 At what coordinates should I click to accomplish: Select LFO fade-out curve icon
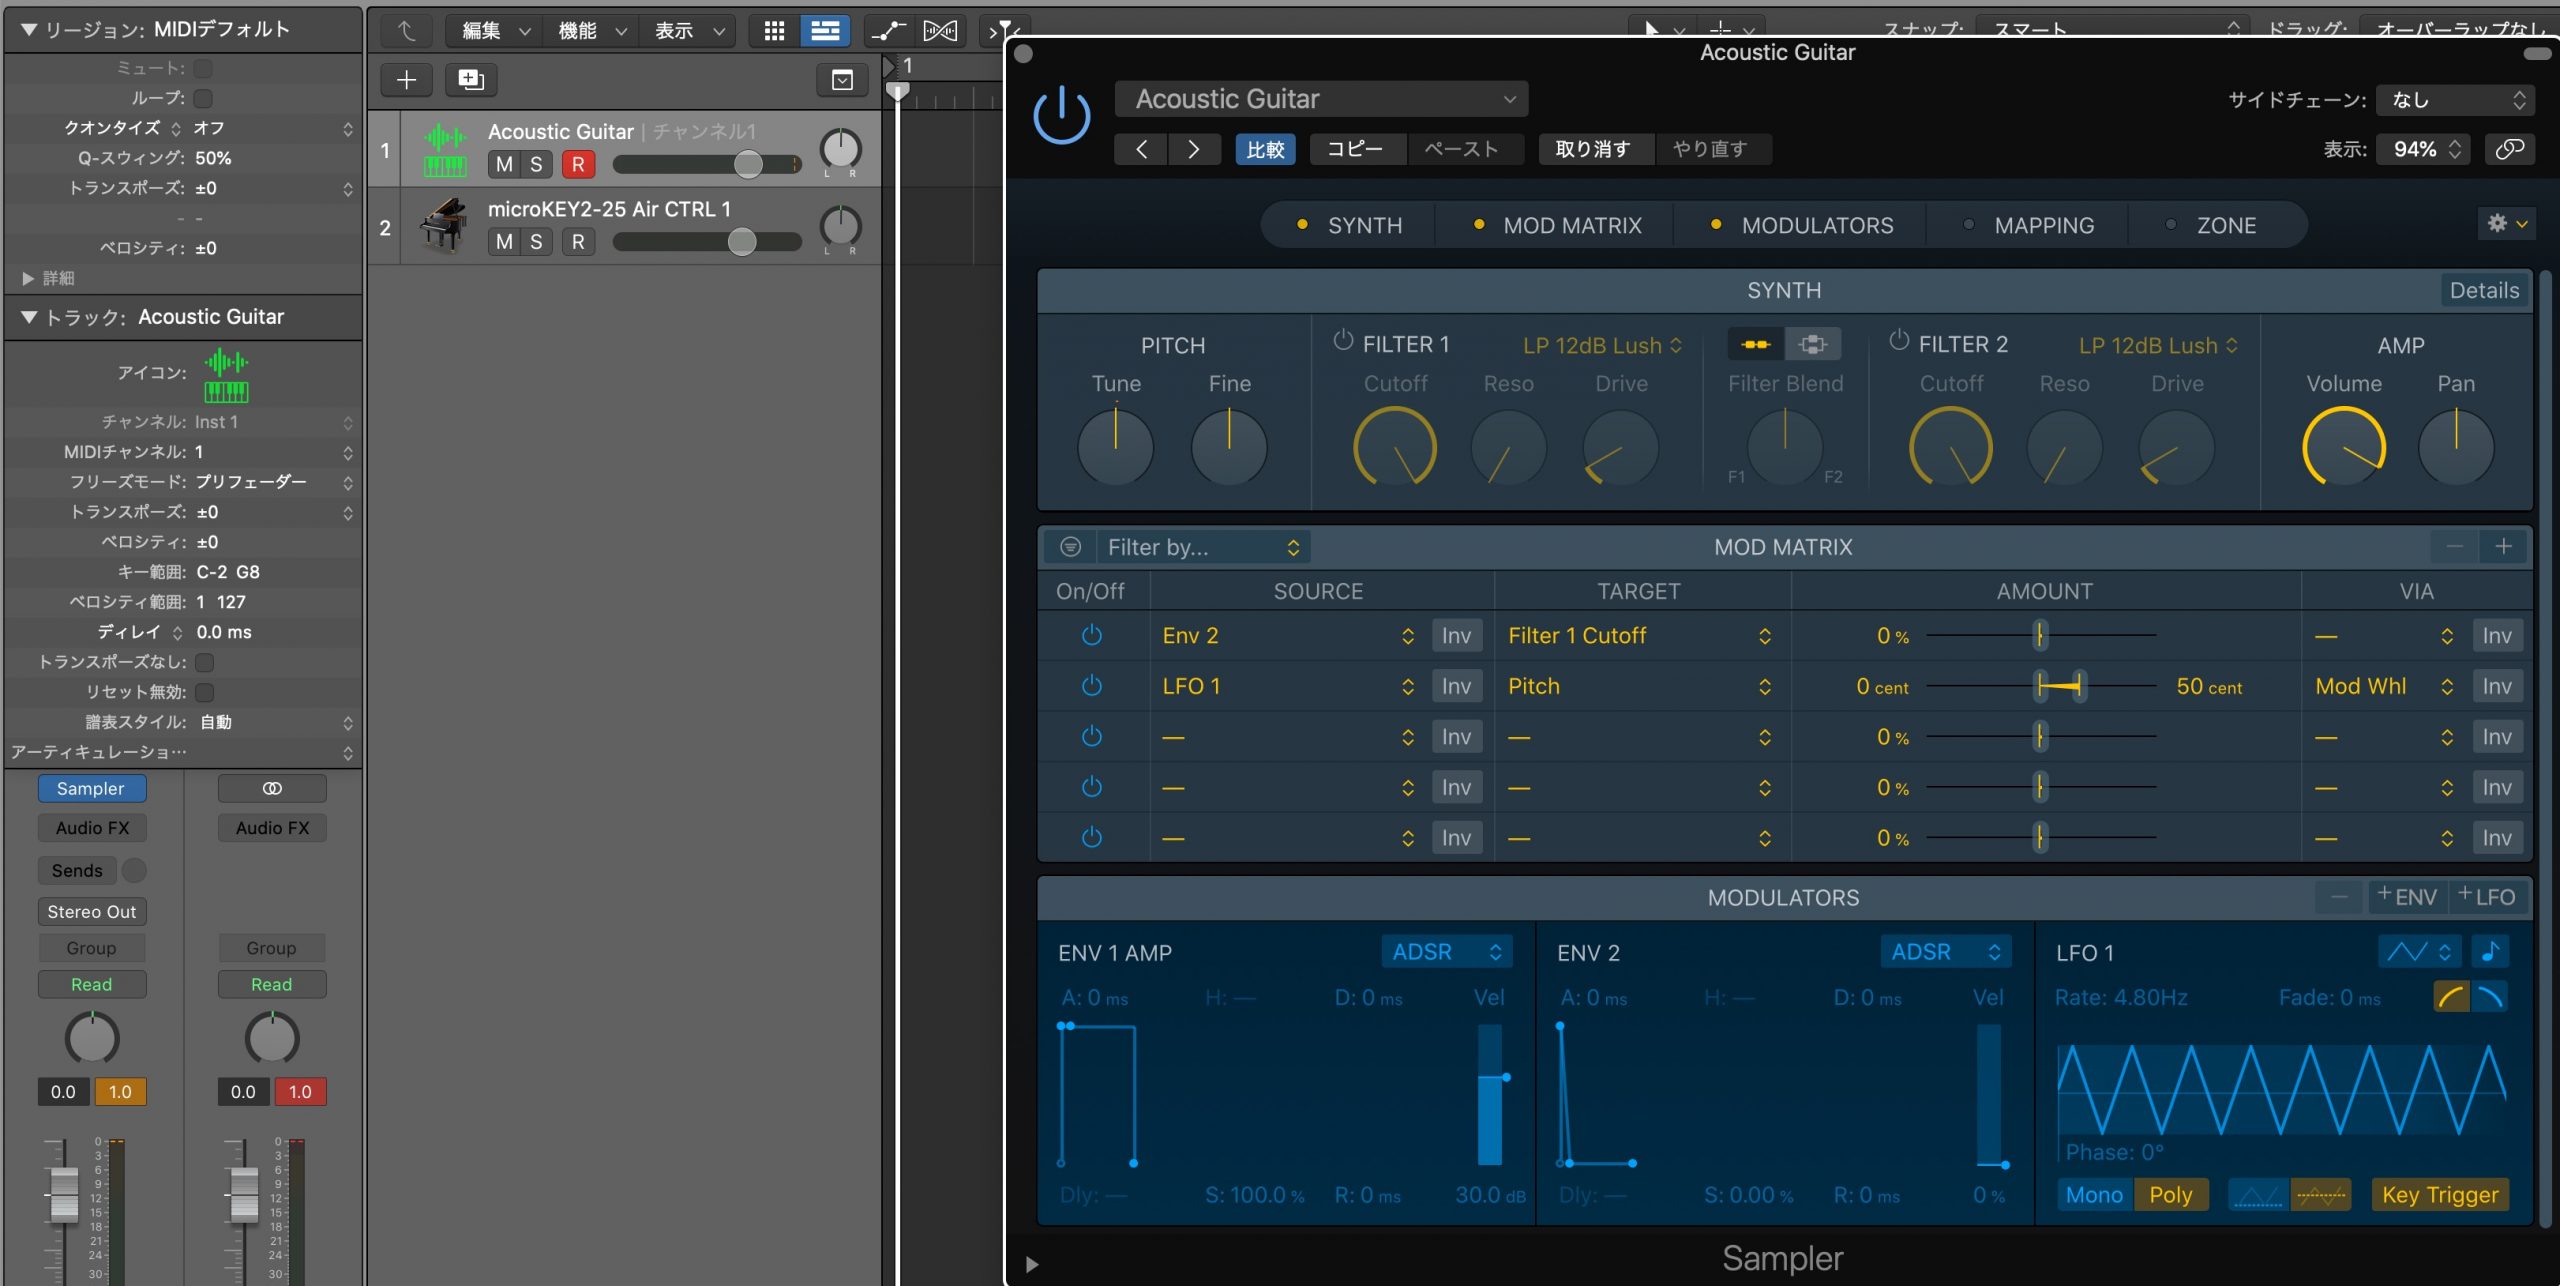click(2490, 996)
